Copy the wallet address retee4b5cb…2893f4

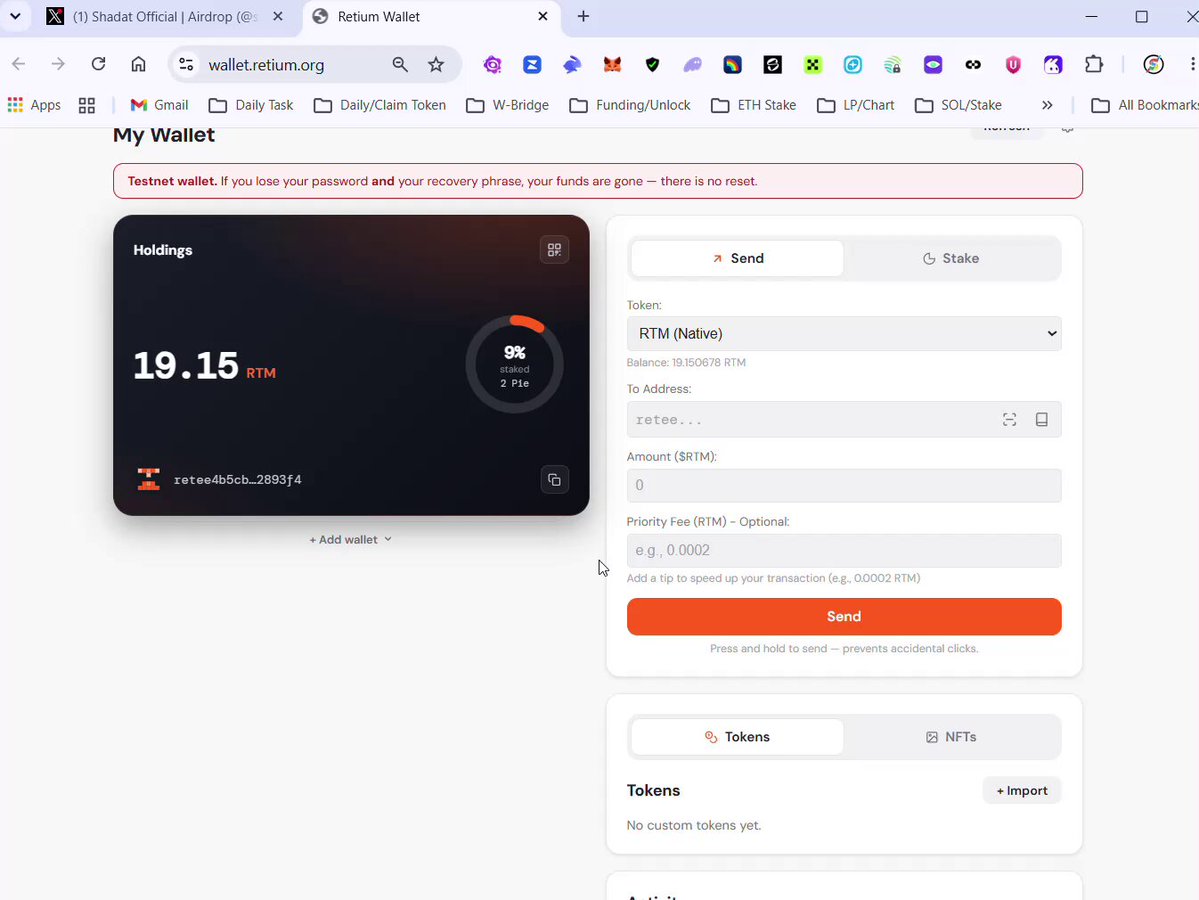pyautogui.click(x=554, y=480)
